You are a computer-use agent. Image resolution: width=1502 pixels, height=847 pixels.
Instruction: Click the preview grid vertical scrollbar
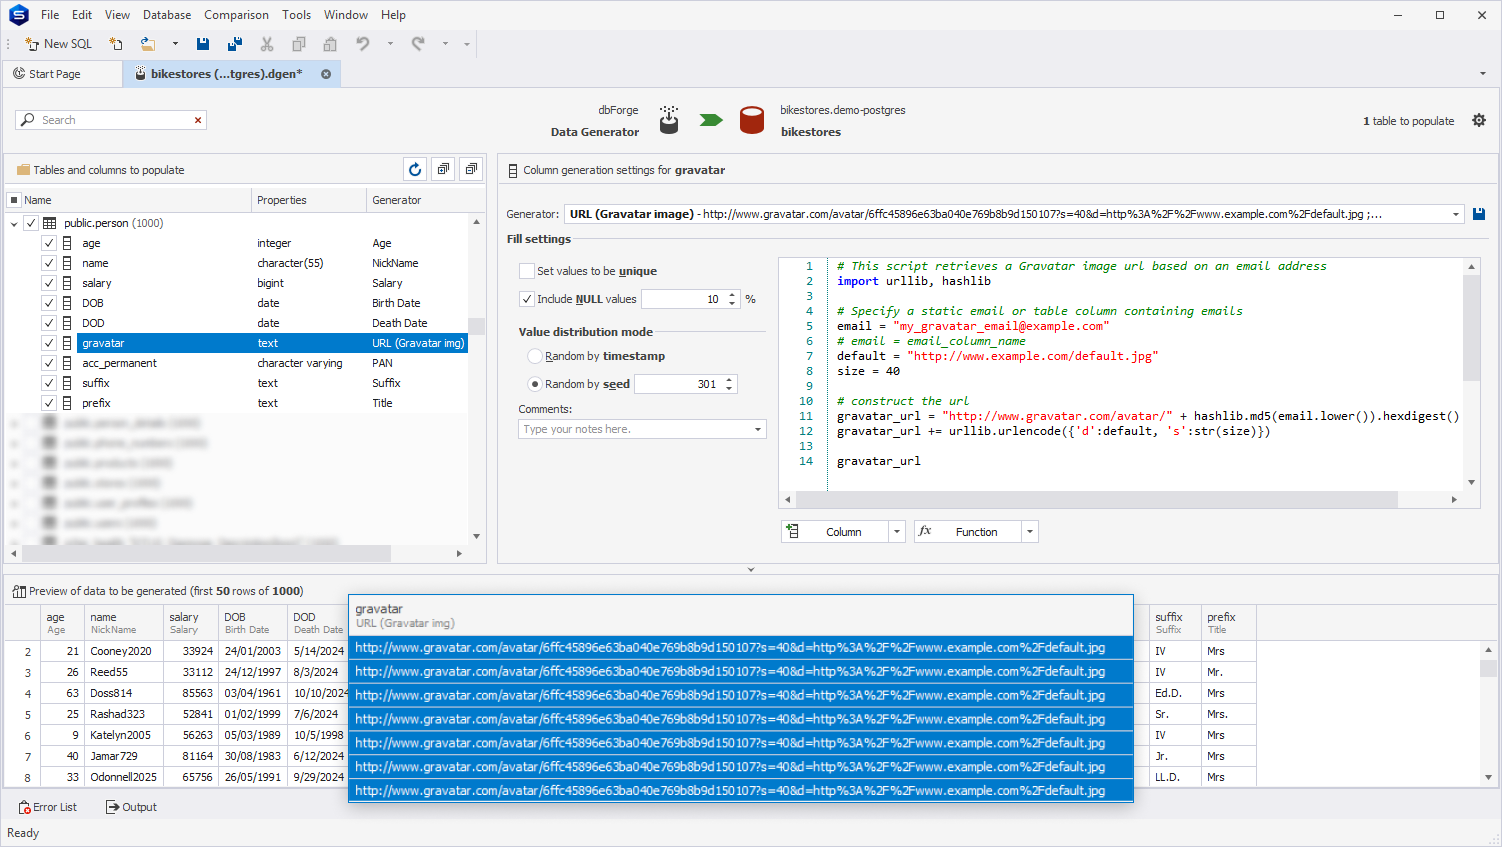coord(1488,669)
